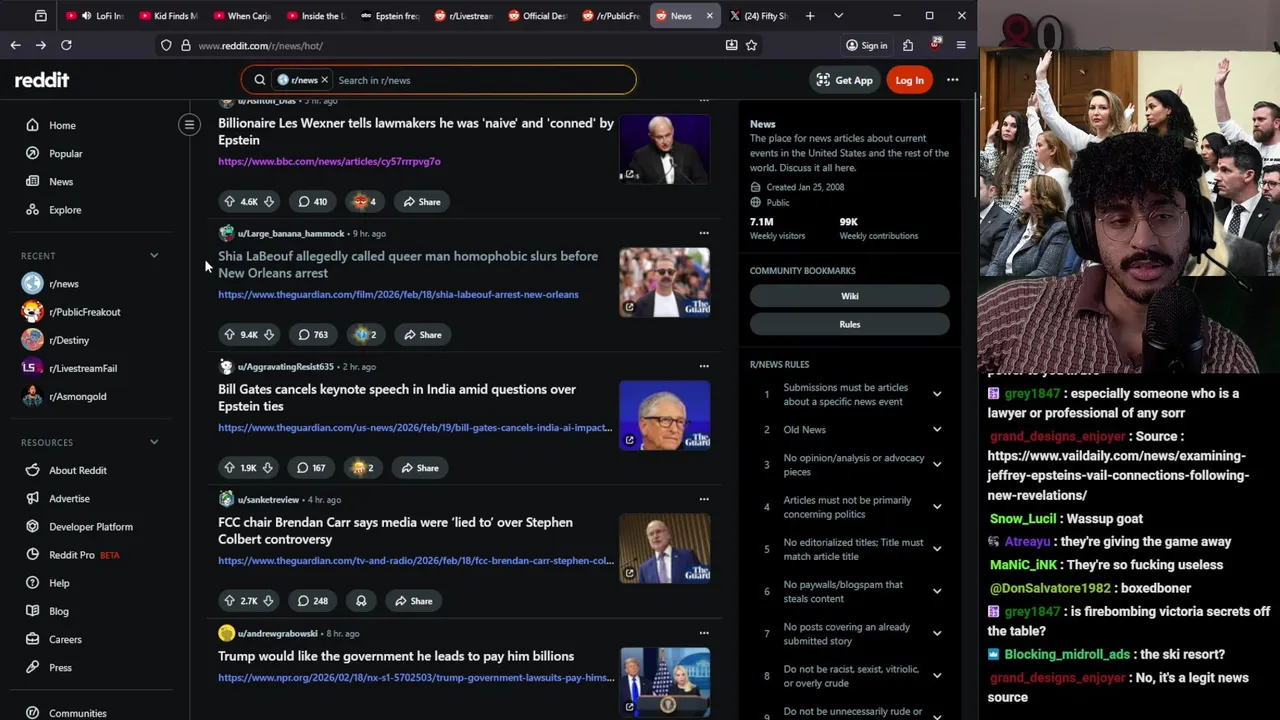Open the BBC article link for Wexner

[x=329, y=161]
